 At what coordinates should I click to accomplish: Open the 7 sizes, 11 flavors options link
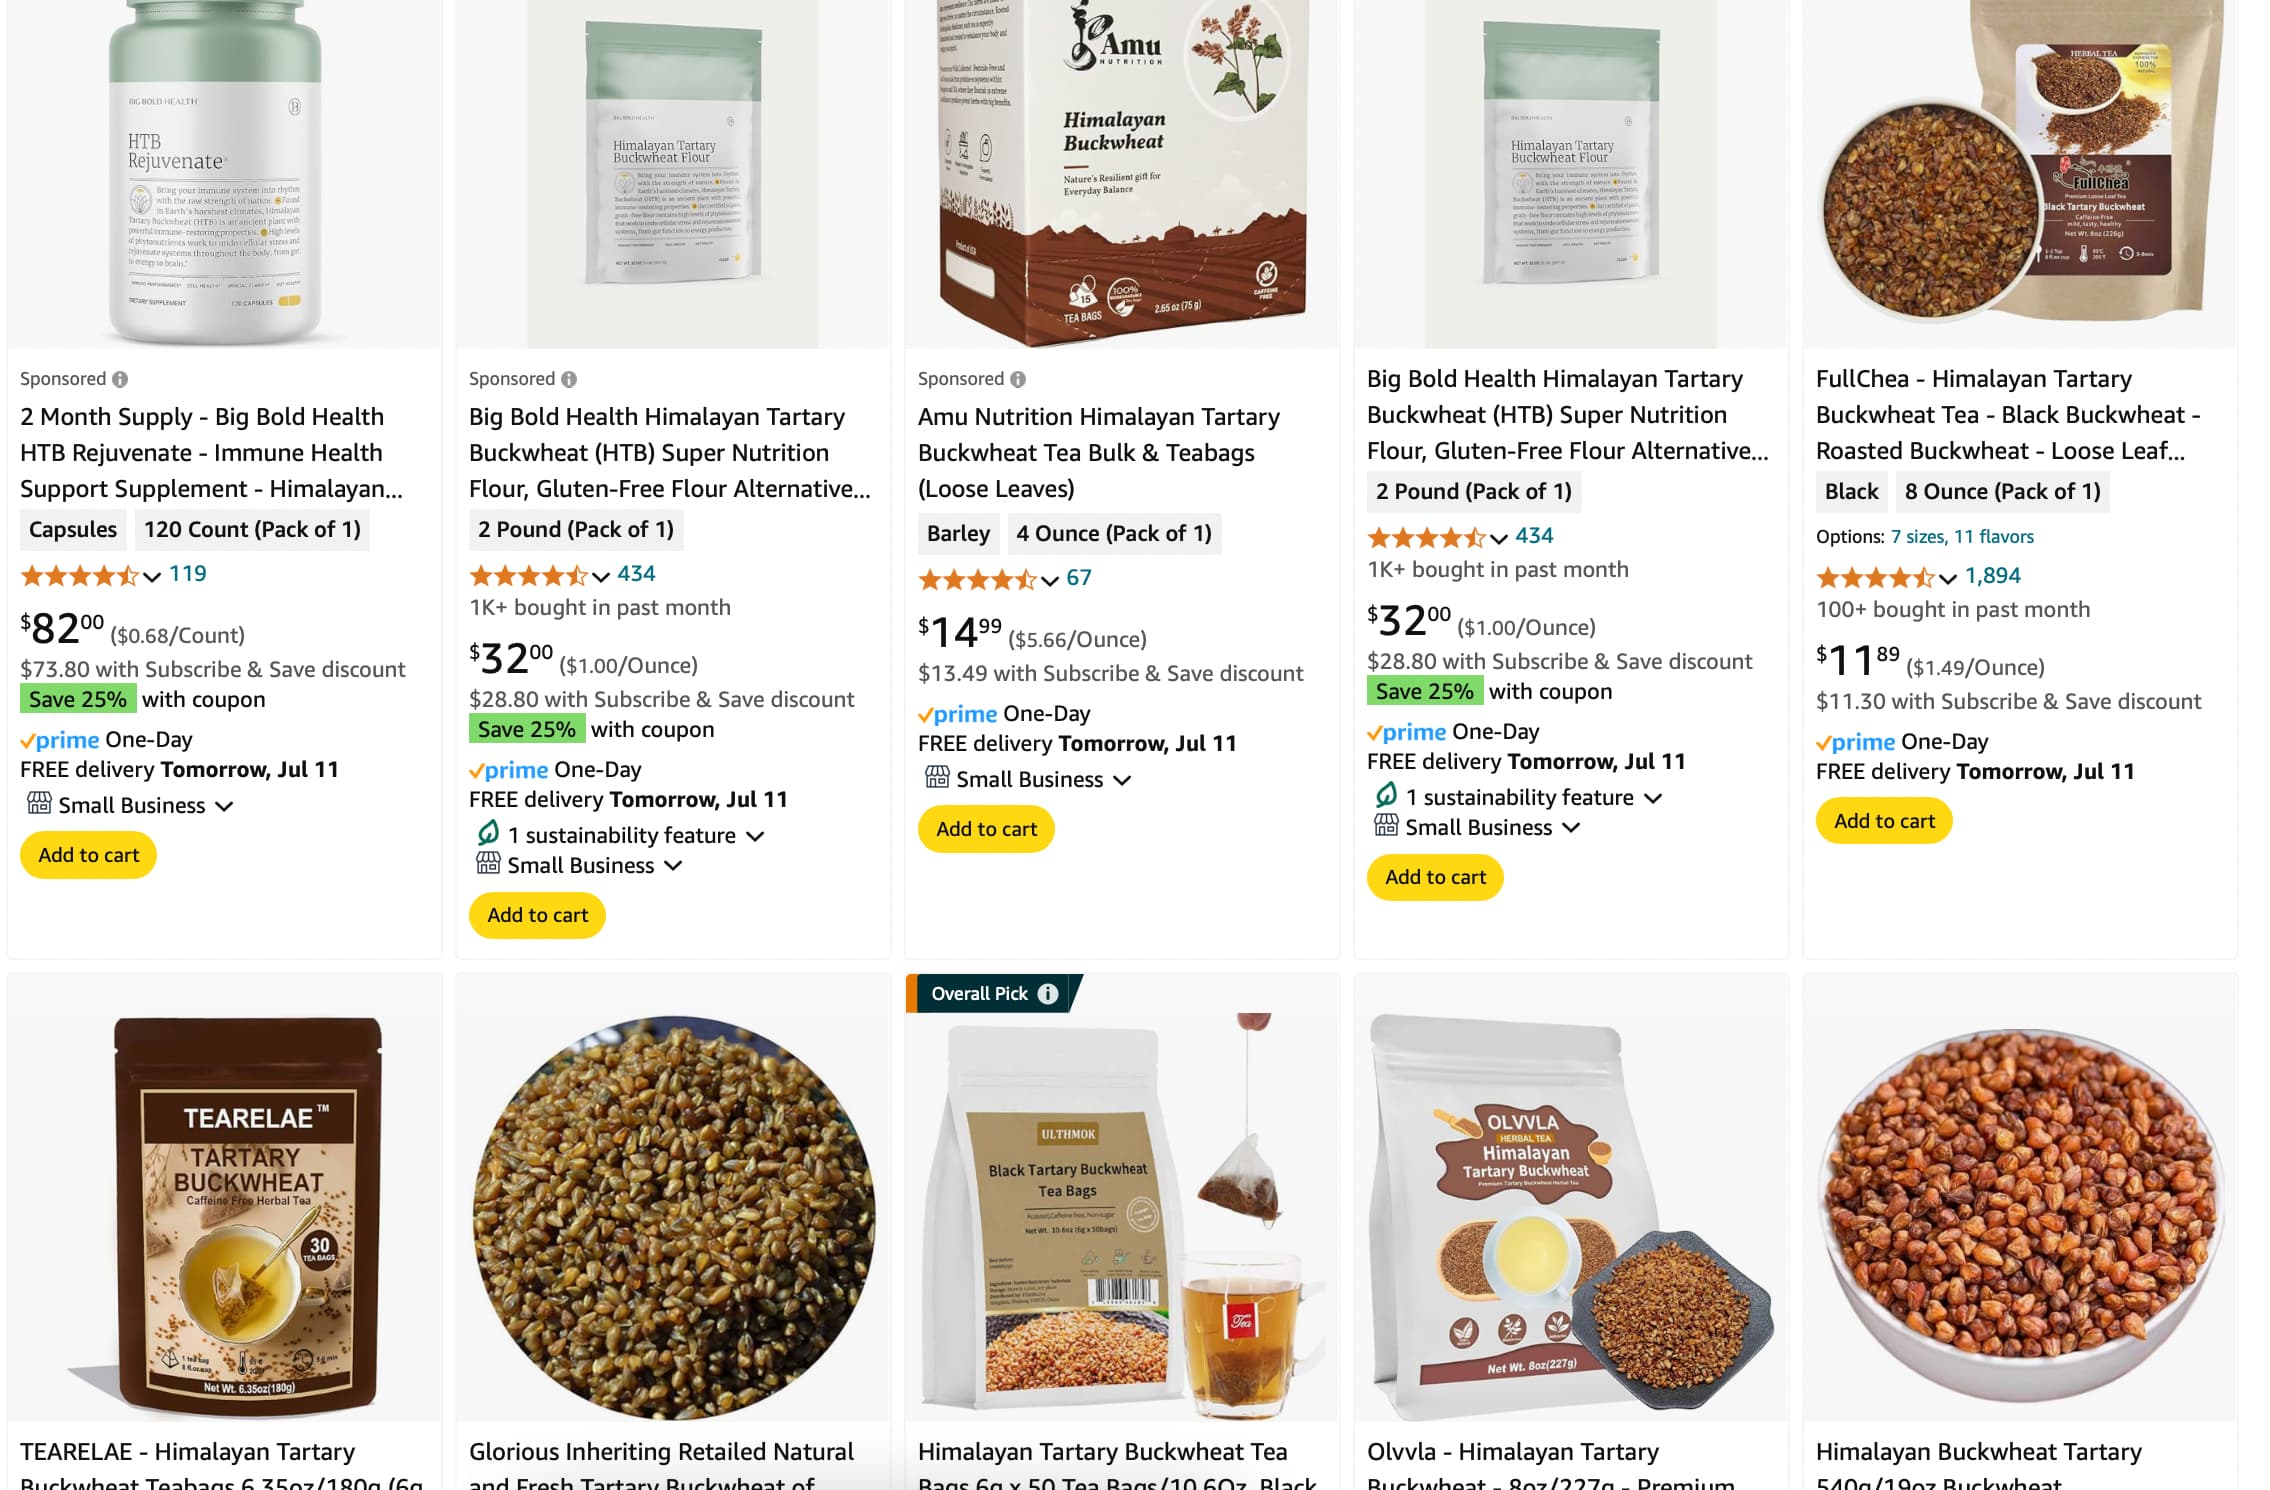click(x=1961, y=537)
